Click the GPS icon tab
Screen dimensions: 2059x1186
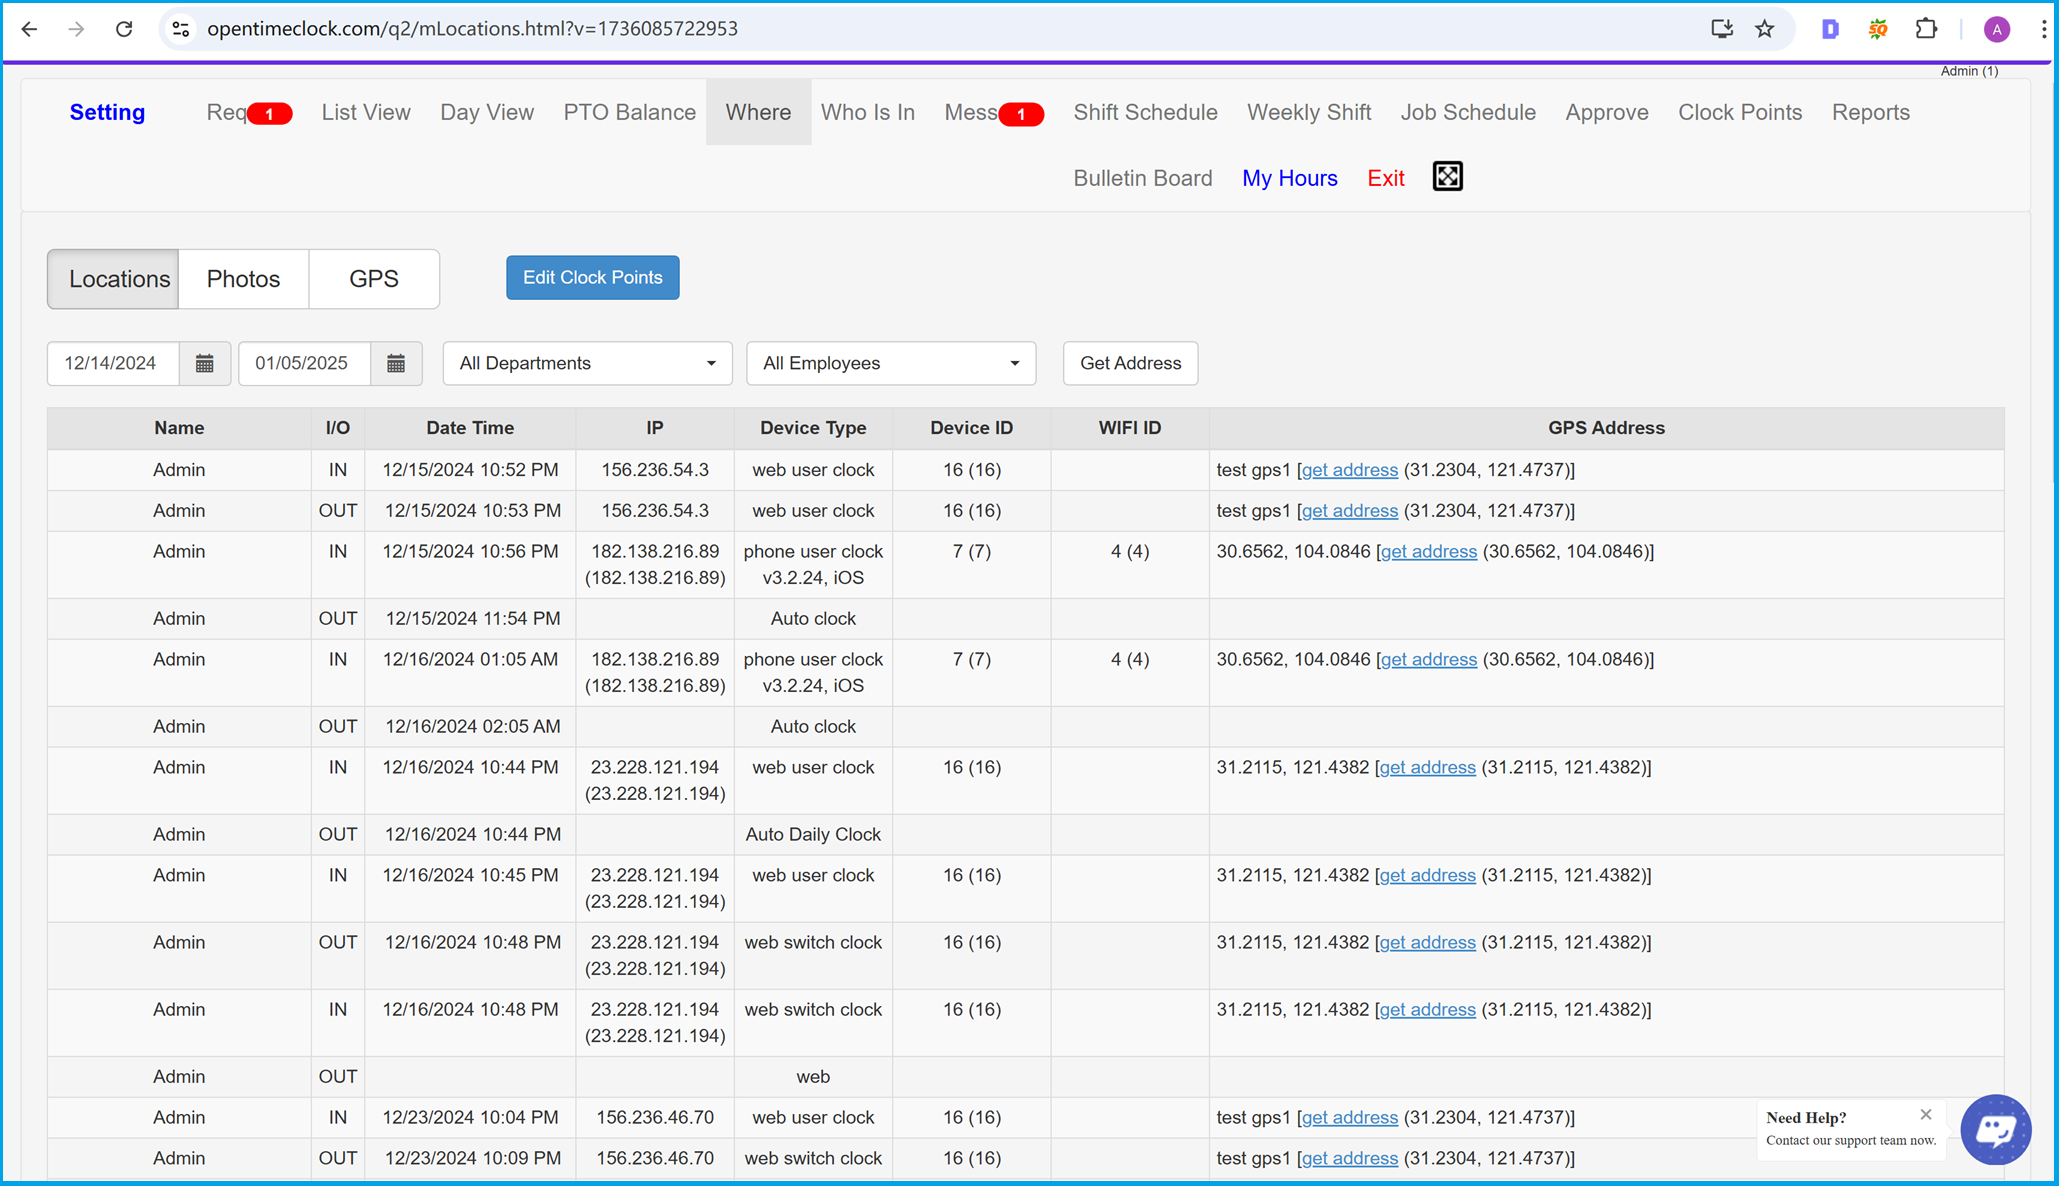point(373,278)
